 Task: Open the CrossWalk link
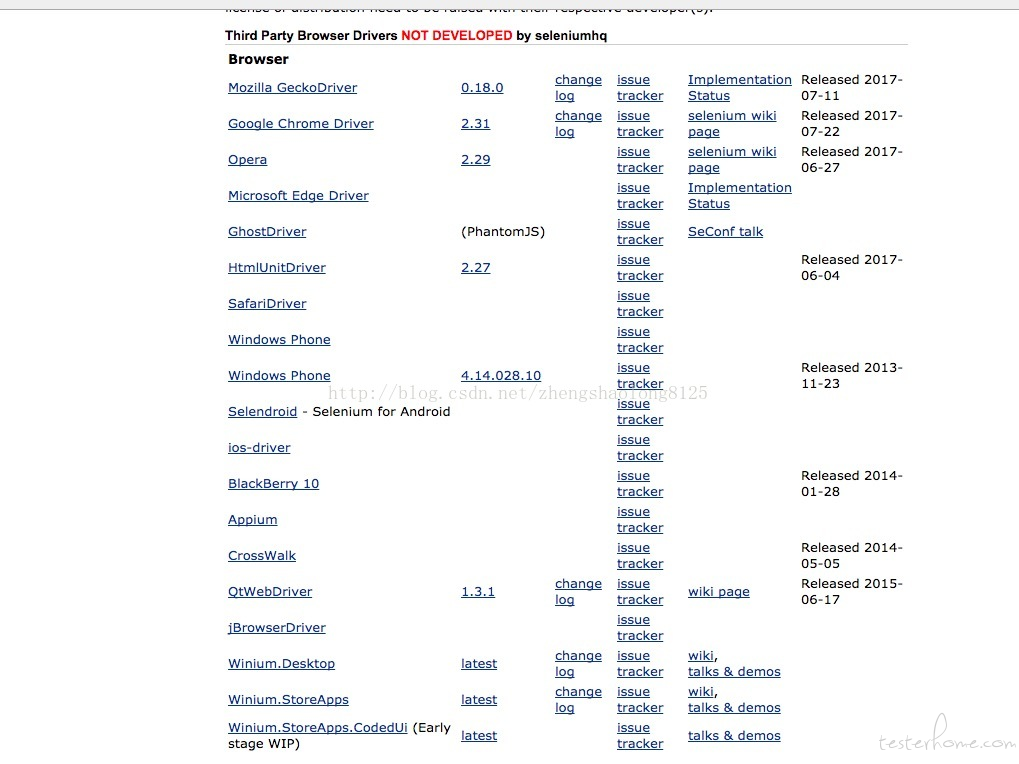click(x=262, y=556)
